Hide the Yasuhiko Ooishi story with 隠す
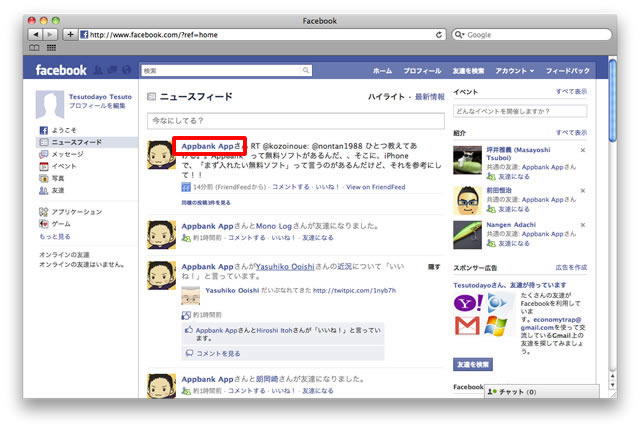The width and height of the screenshot is (640, 430). coord(433,267)
